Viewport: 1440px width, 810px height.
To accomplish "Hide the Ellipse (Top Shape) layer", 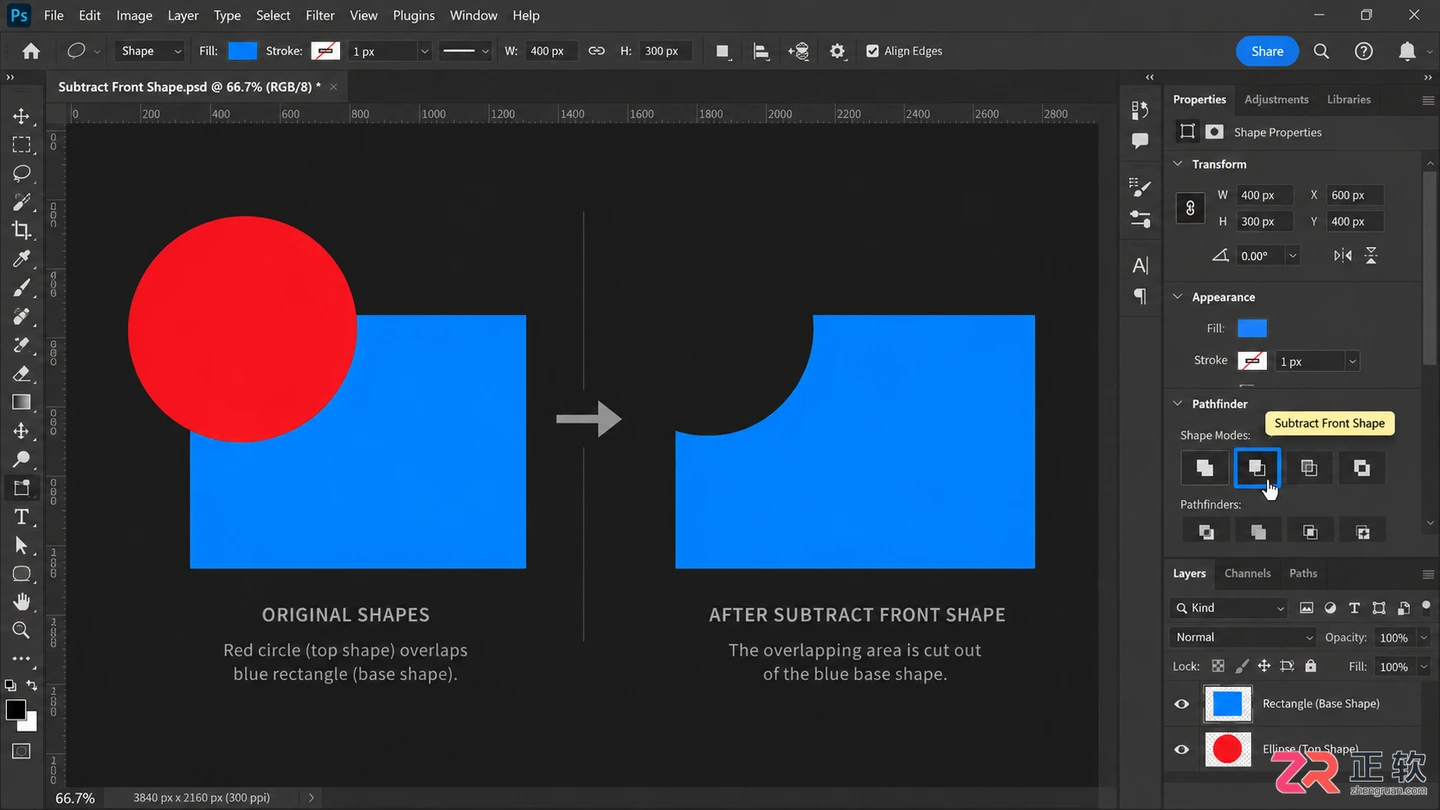I will click(x=1182, y=749).
